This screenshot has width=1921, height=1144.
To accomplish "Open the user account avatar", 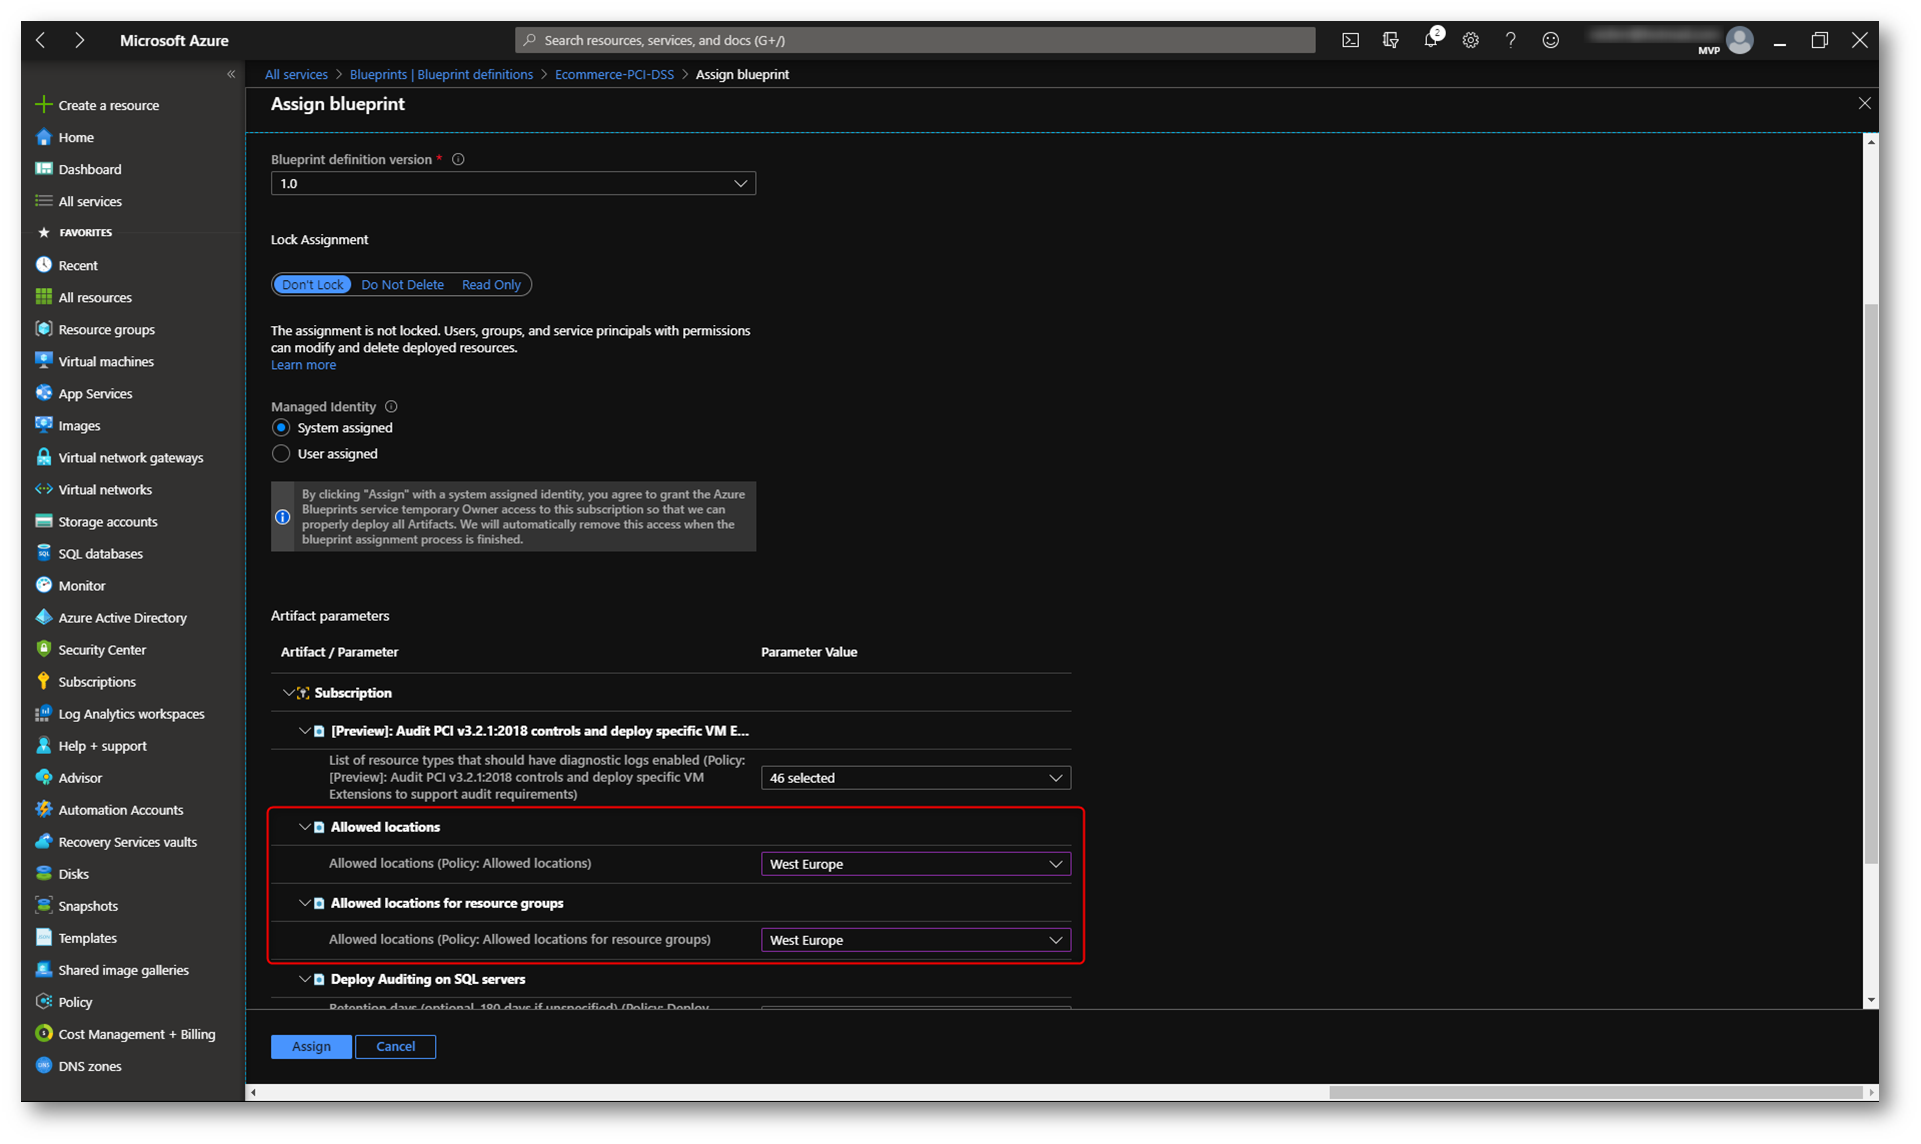I will click(1740, 40).
